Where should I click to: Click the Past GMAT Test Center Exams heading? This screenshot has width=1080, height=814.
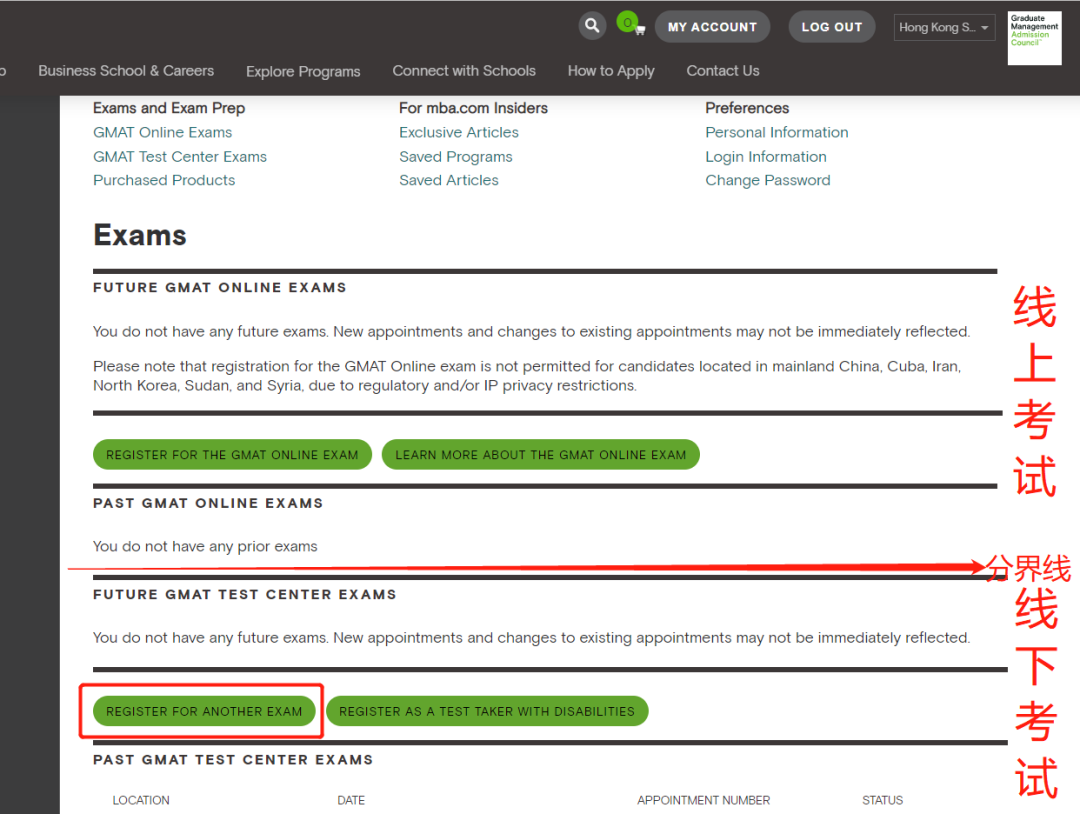[x=233, y=760]
